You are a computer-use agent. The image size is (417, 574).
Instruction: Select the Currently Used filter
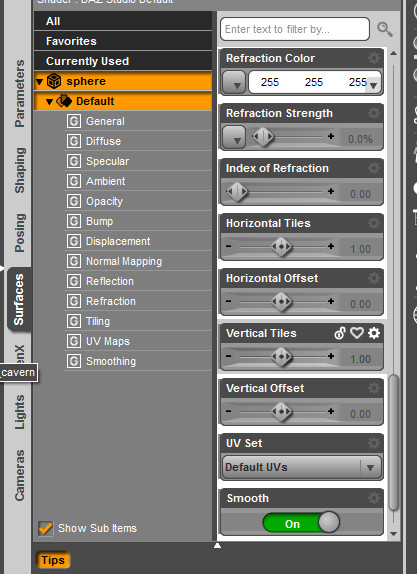123,61
